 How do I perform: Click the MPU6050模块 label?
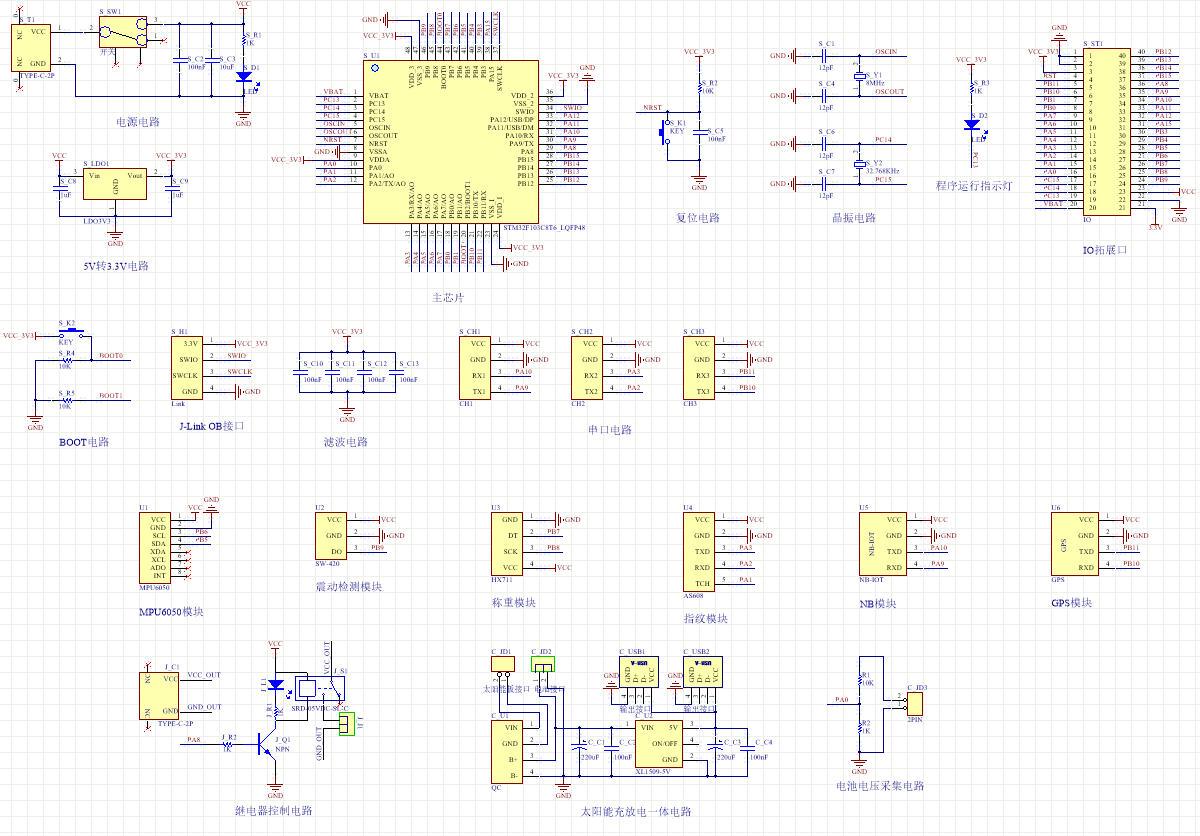(x=172, y=611)
